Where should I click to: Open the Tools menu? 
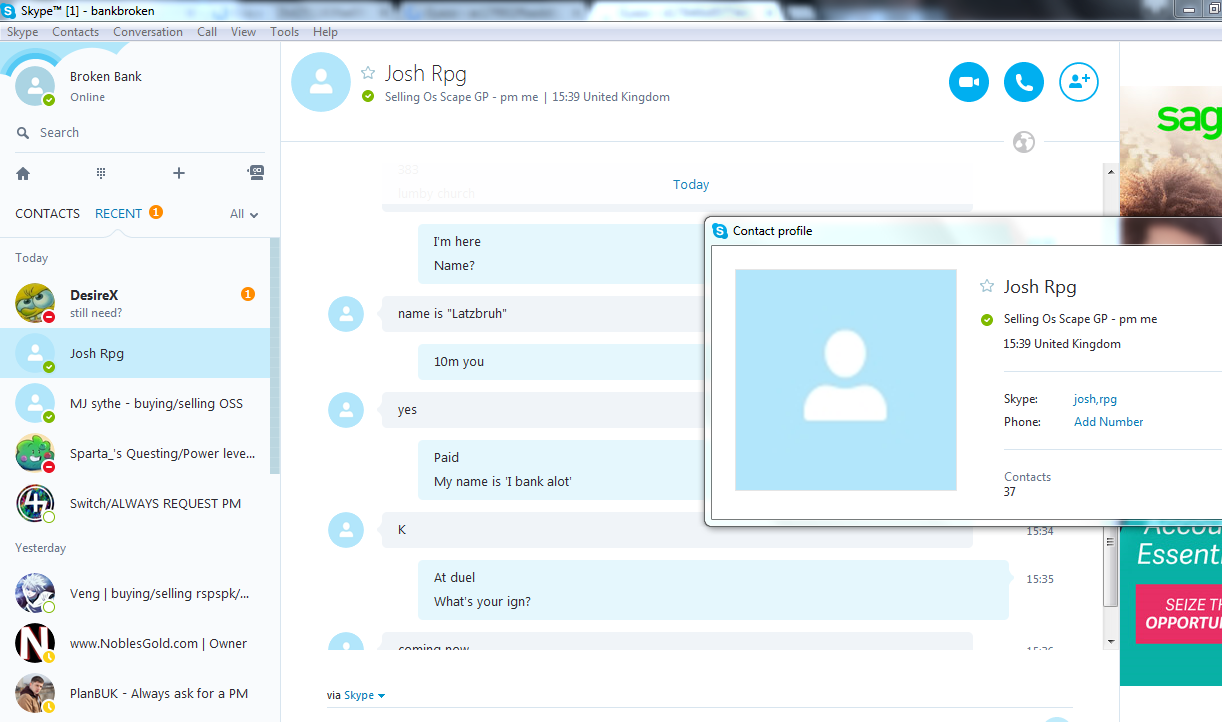coord(285,32)
